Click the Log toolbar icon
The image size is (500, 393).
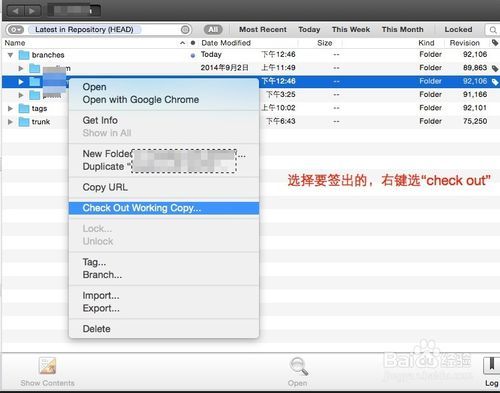pyautogui.click(x=491, y=366)
